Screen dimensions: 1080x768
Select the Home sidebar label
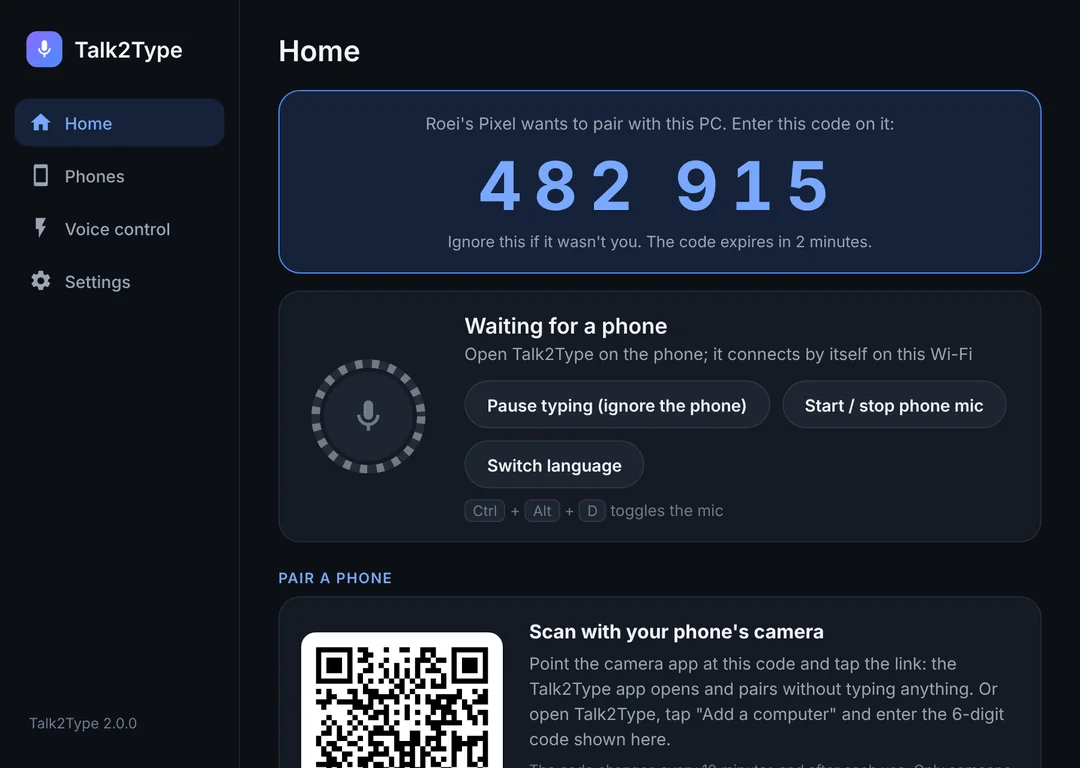pos(88,123)
